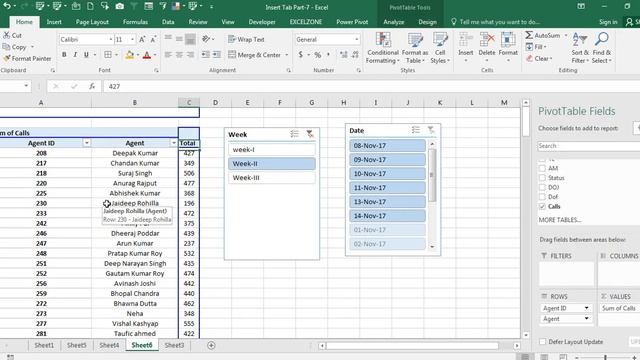
Task: Expand Agent ID field options in Rows
Action: (x=587, y=308)
